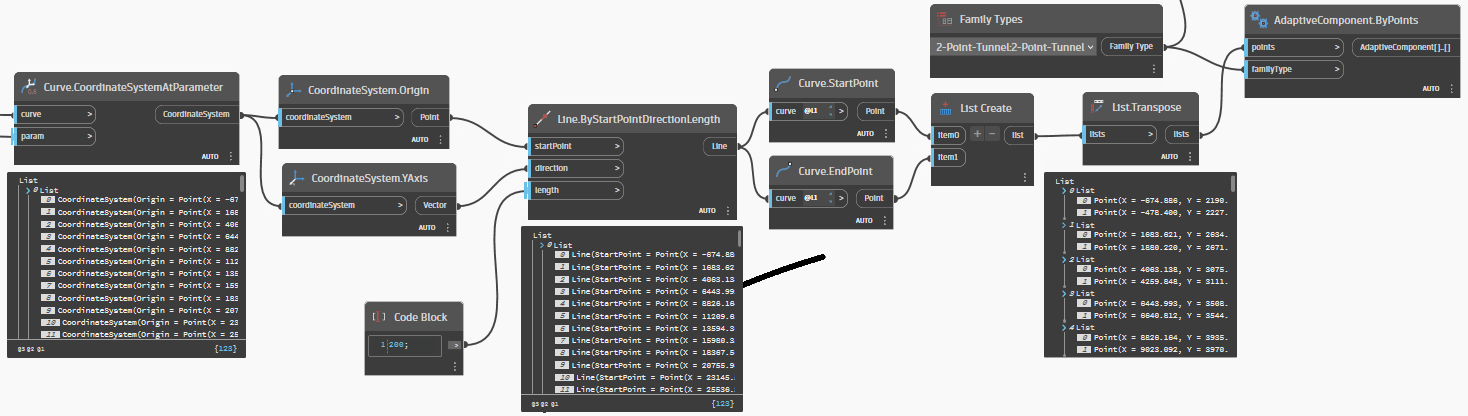This screenshot has width=1468, height=416.
Task: Click the Item1 input port on List Create
Action: click(x=948, y=157)
